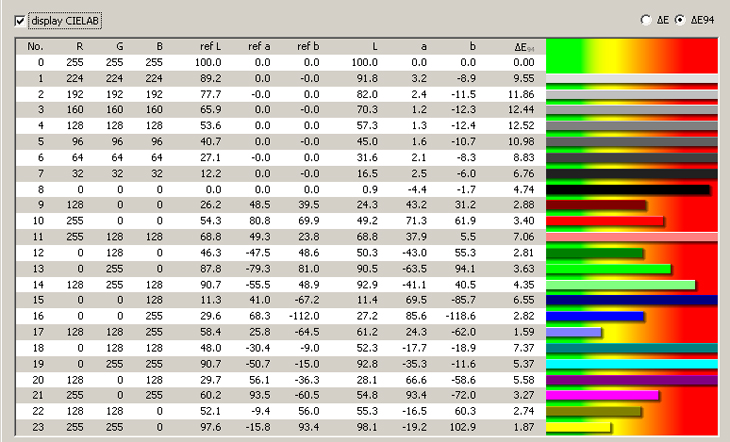Click the ref L value 100.0 in row 0
This screenshot has width=730, height=442.
pos(207,62)
